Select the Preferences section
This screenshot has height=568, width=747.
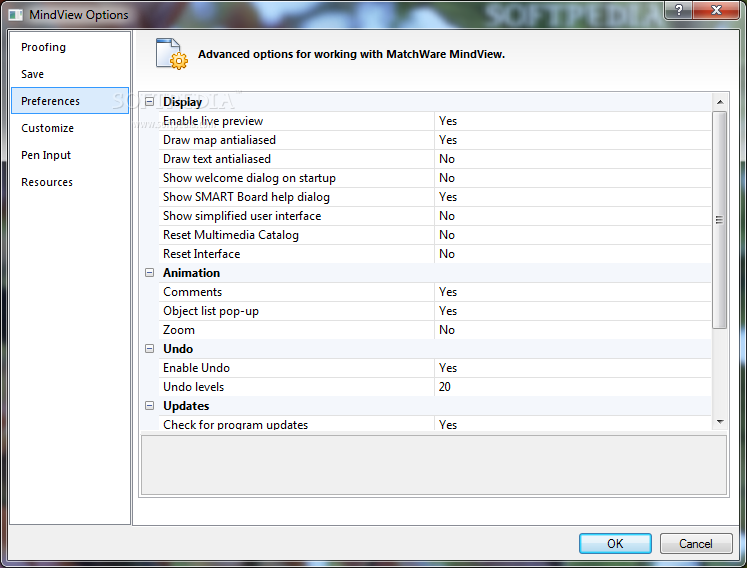point(70,101)
